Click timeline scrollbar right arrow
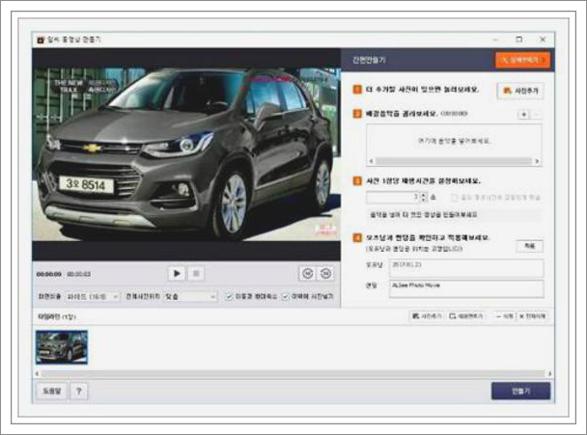This screenshot has width=587, height=435. point(550,374)
